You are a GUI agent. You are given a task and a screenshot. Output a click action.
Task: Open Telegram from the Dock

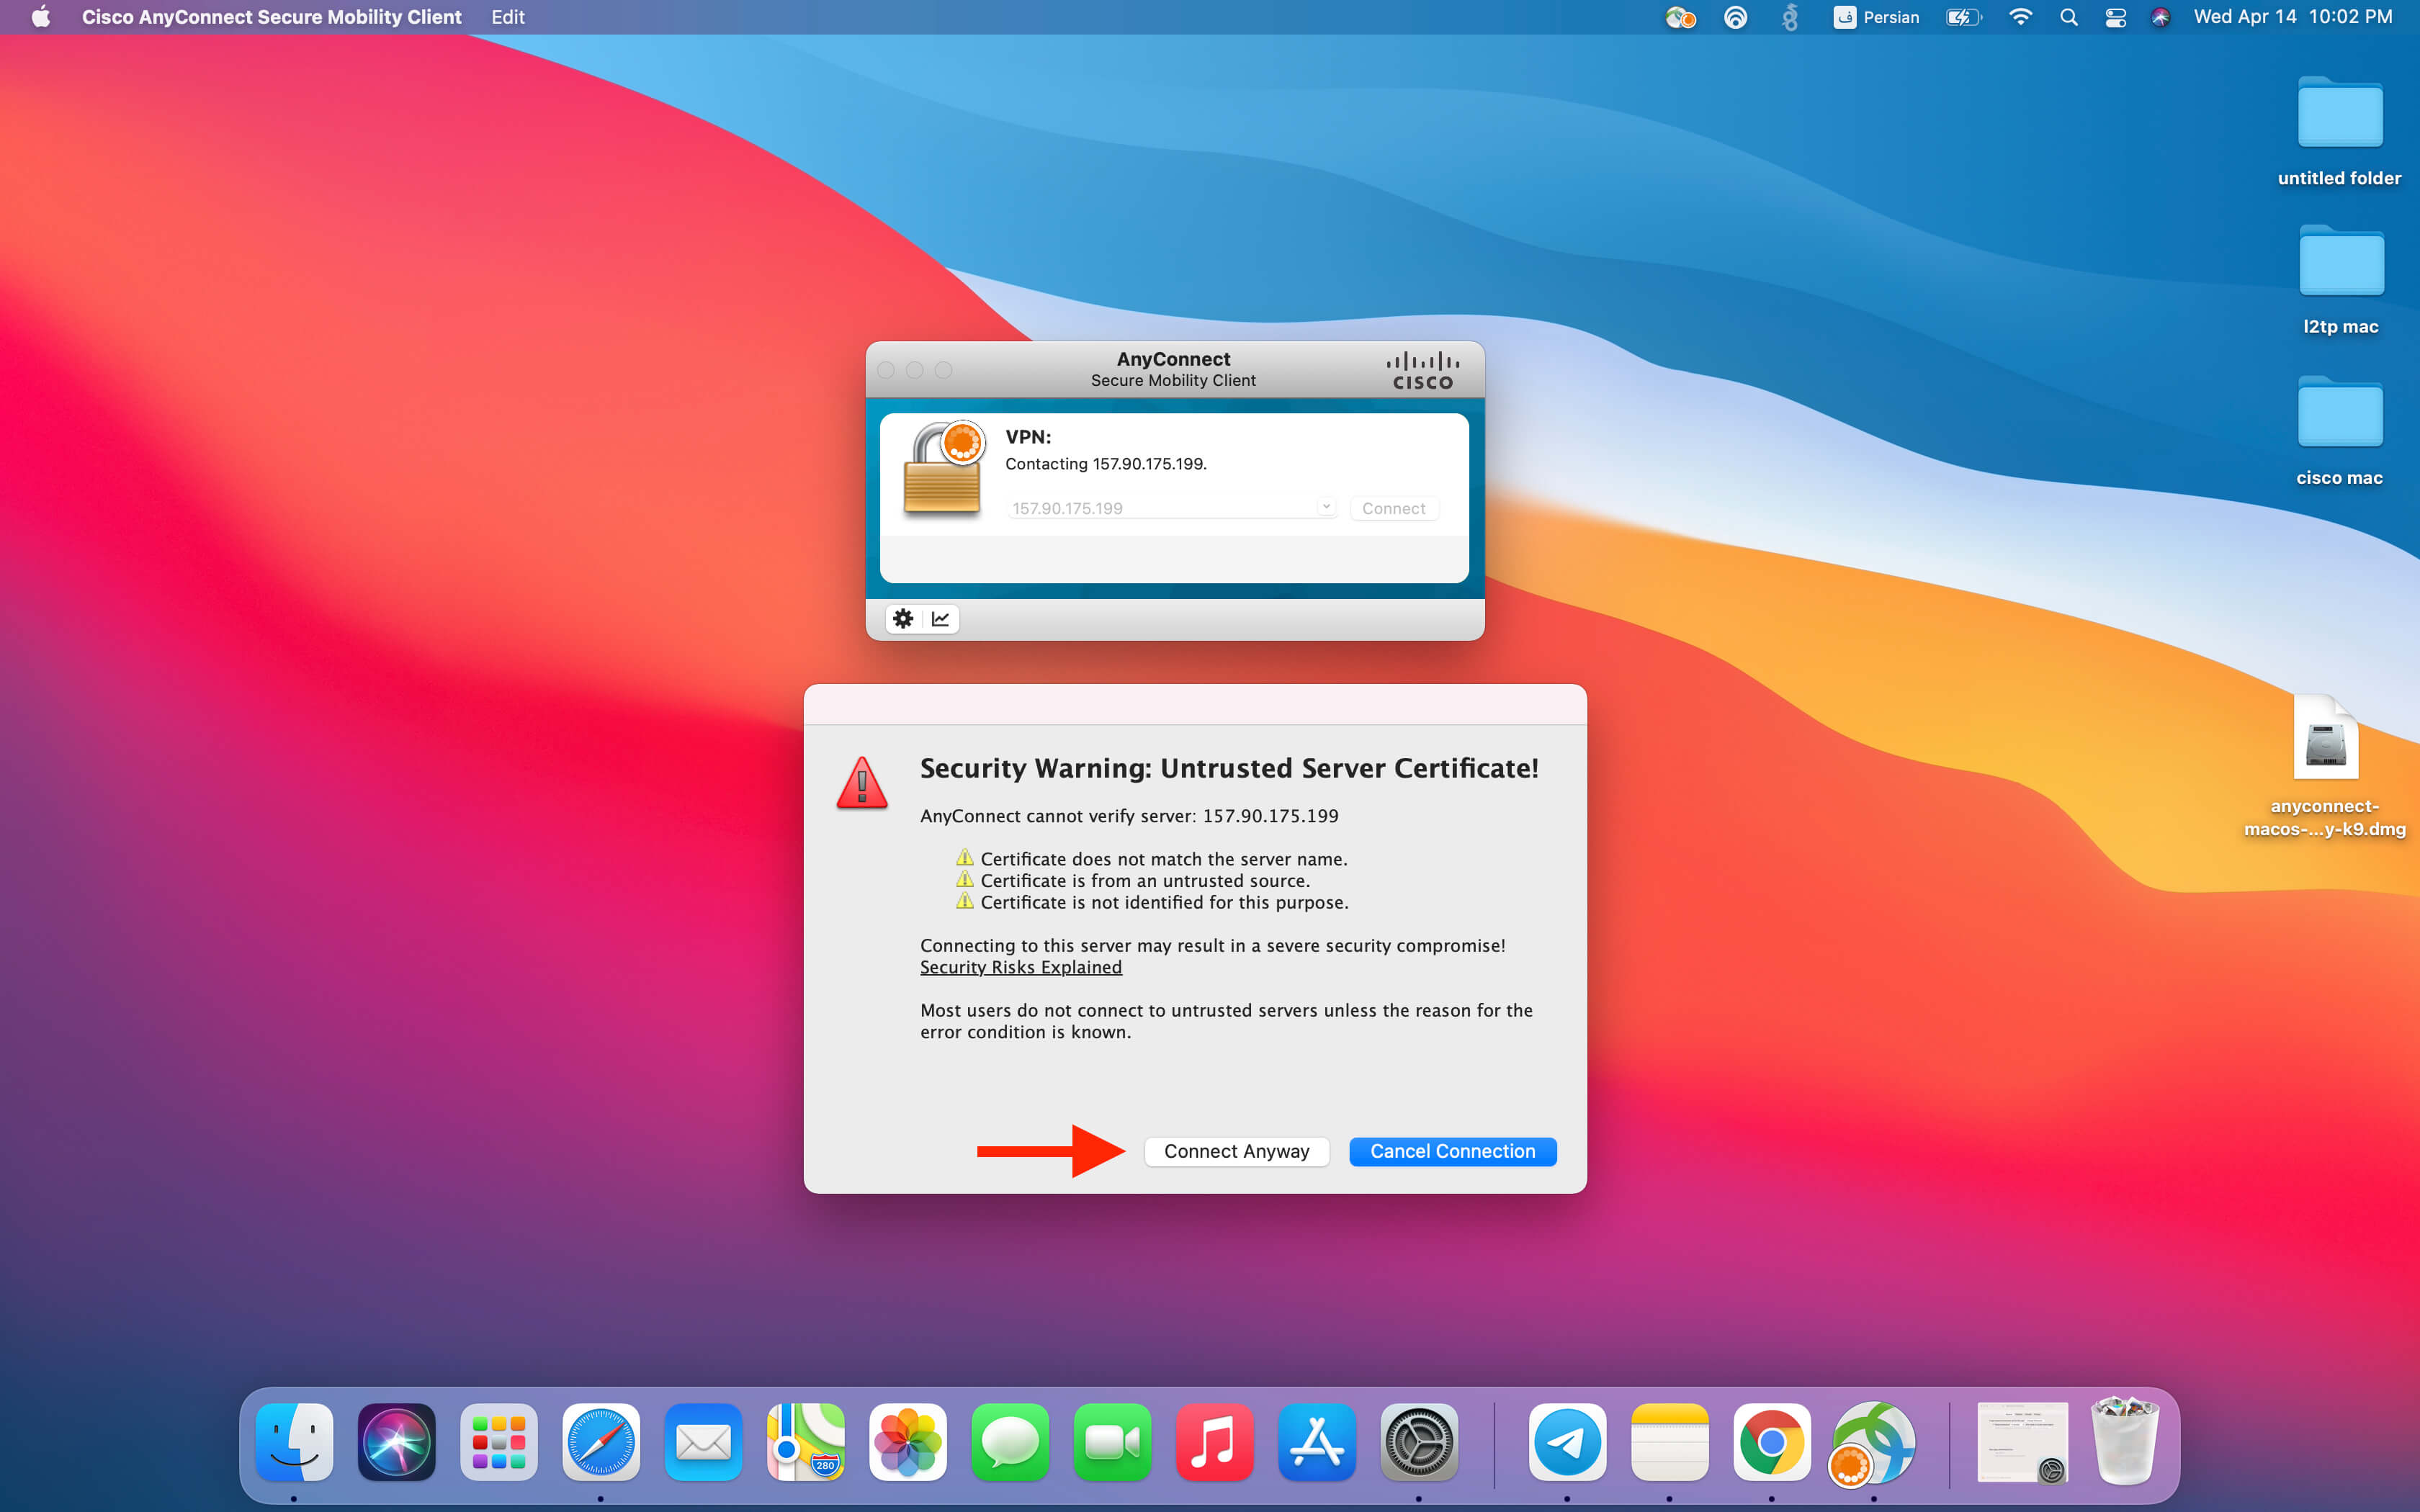tap(1567, 1442)
